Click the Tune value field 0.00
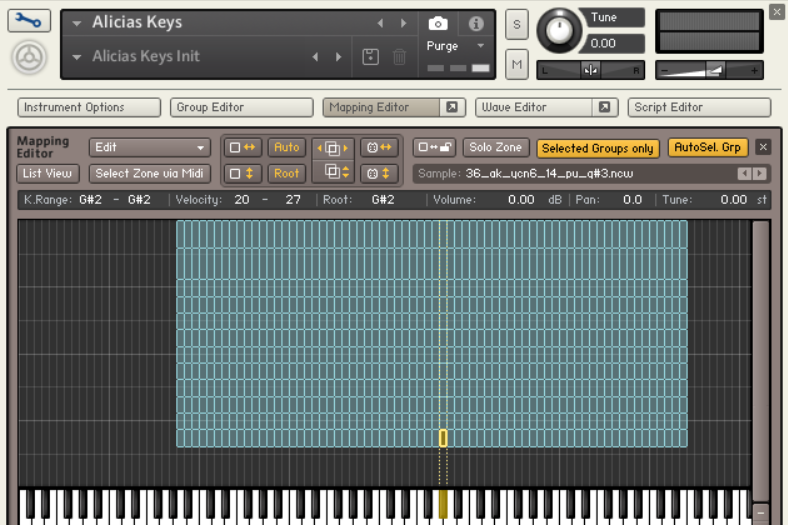Viewport: 788px width, 525px height. tap(613, 44)
